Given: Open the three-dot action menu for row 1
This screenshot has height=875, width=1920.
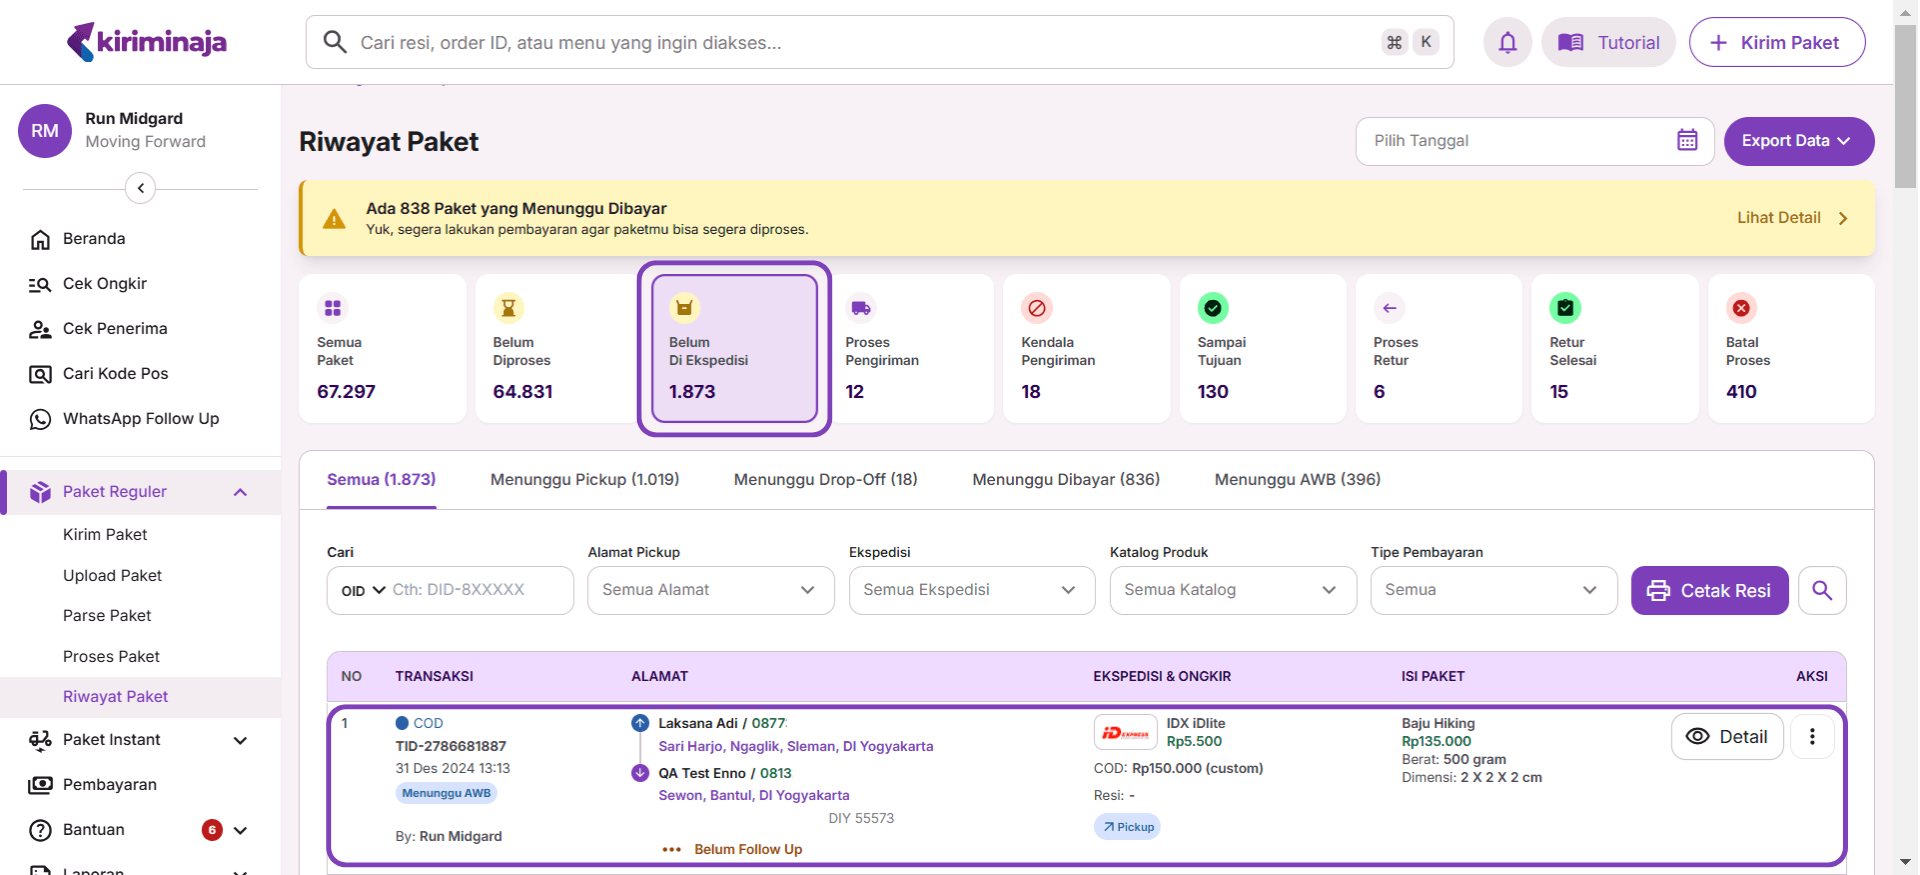Looking at the screenshot, I should 1811,737.
